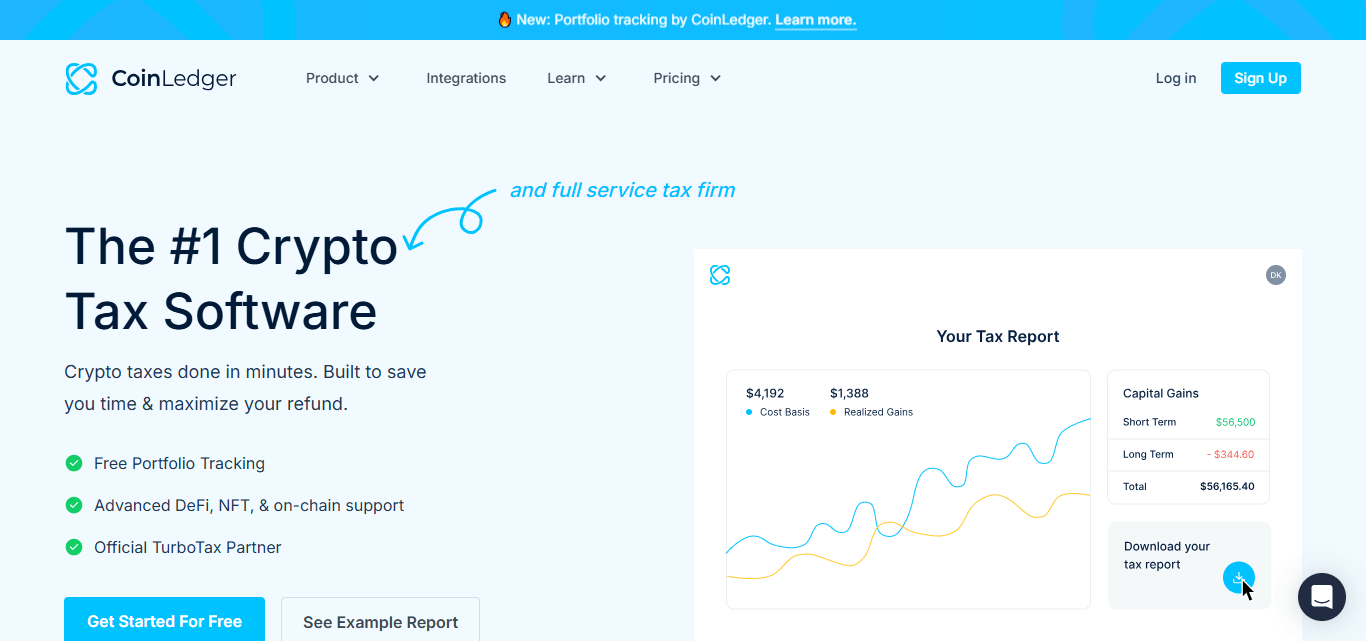Click the $56,165.40 Total value

[x=1227, y=486]
